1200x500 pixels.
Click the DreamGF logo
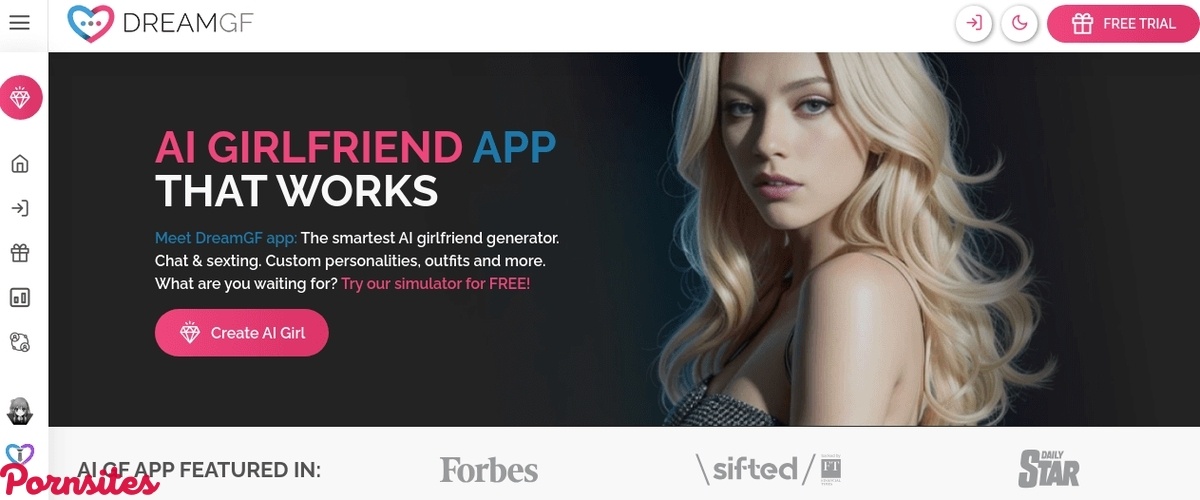(160, 24)
